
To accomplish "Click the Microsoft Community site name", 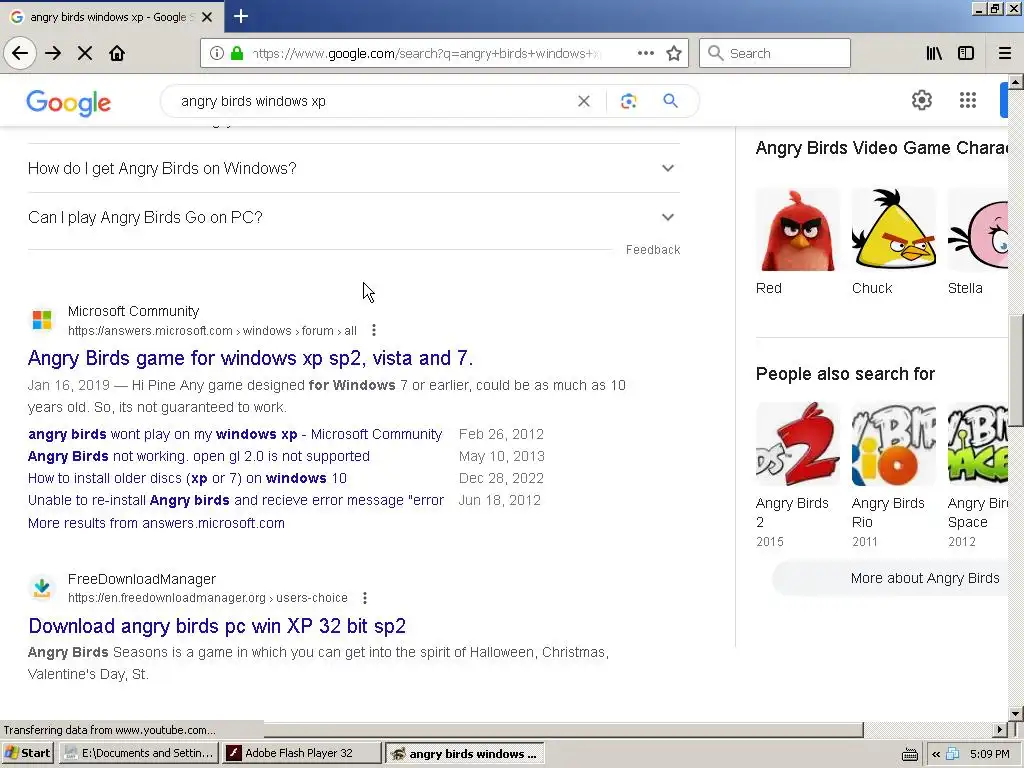I will (133, 312).
